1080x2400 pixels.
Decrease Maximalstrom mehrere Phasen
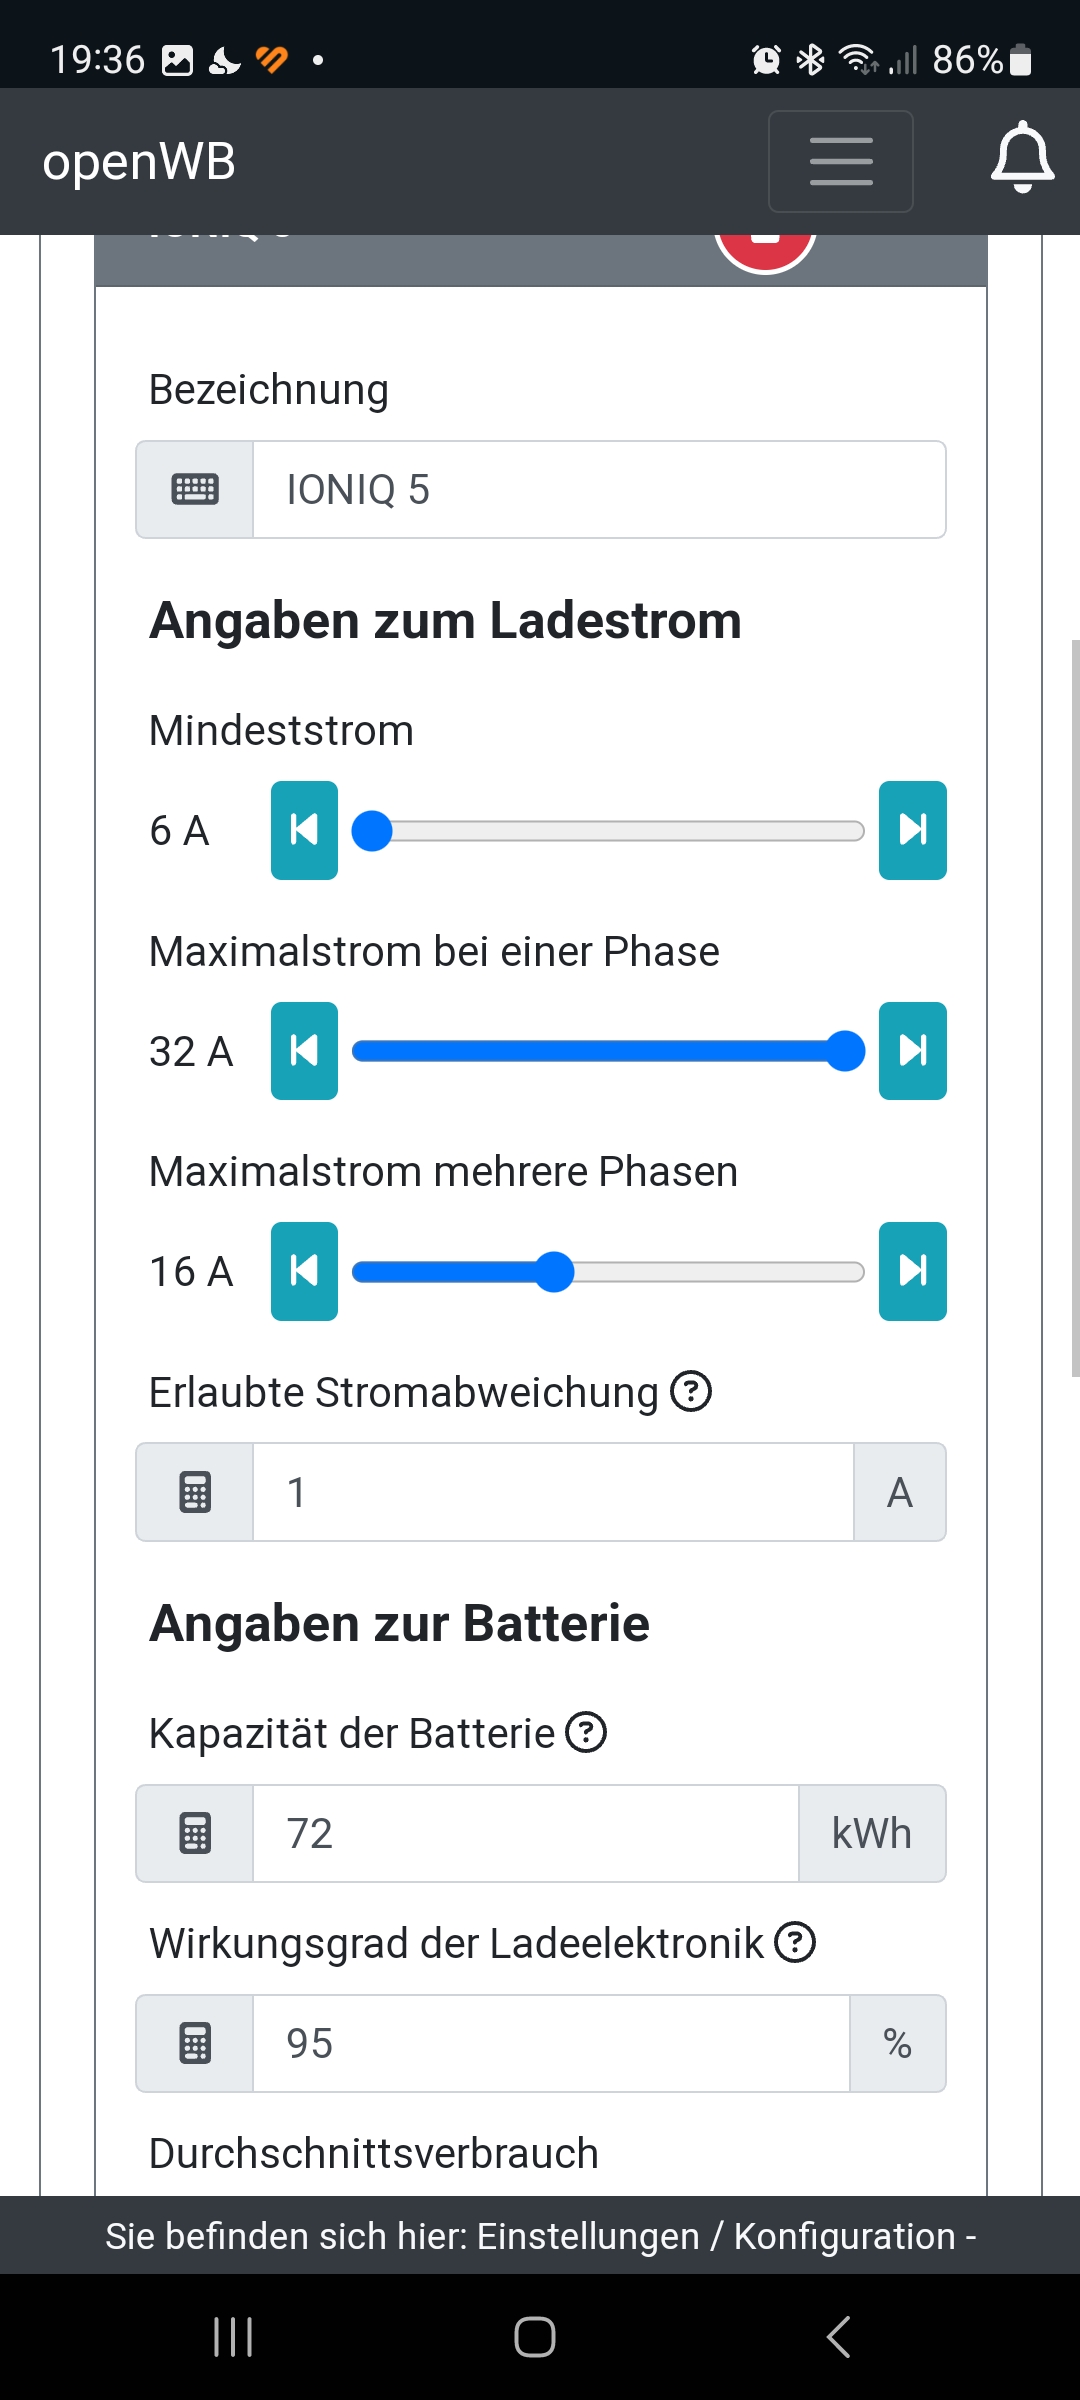(x=304, y=1271)
